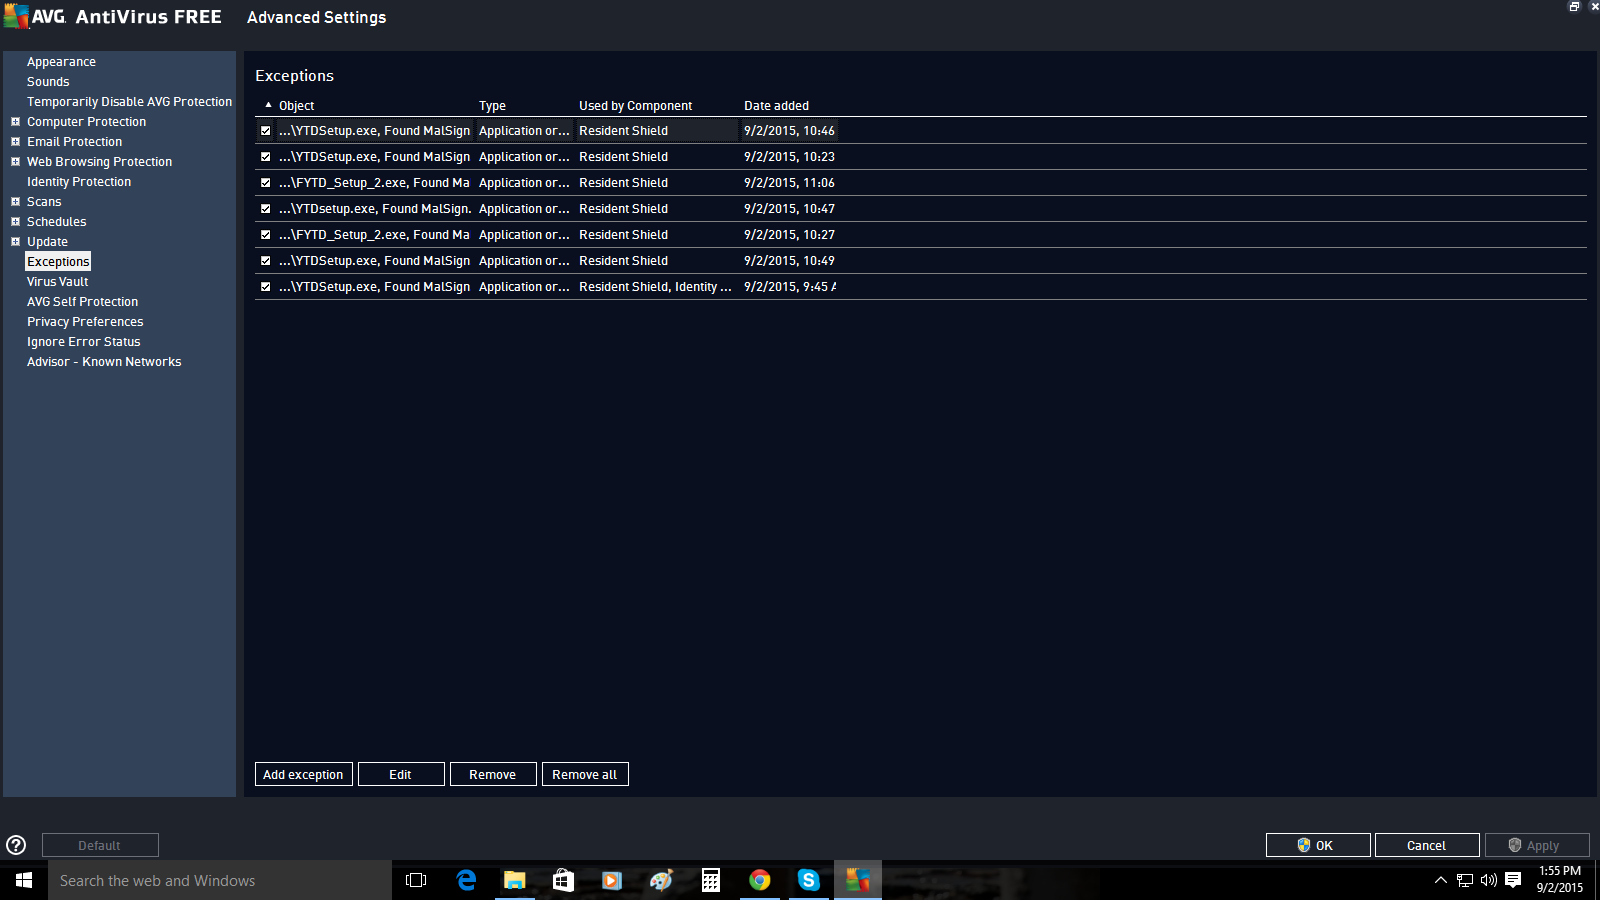Expand the Schedules tree node
The width and height of the screenshot is (1600, 900).
click(15, 222)
